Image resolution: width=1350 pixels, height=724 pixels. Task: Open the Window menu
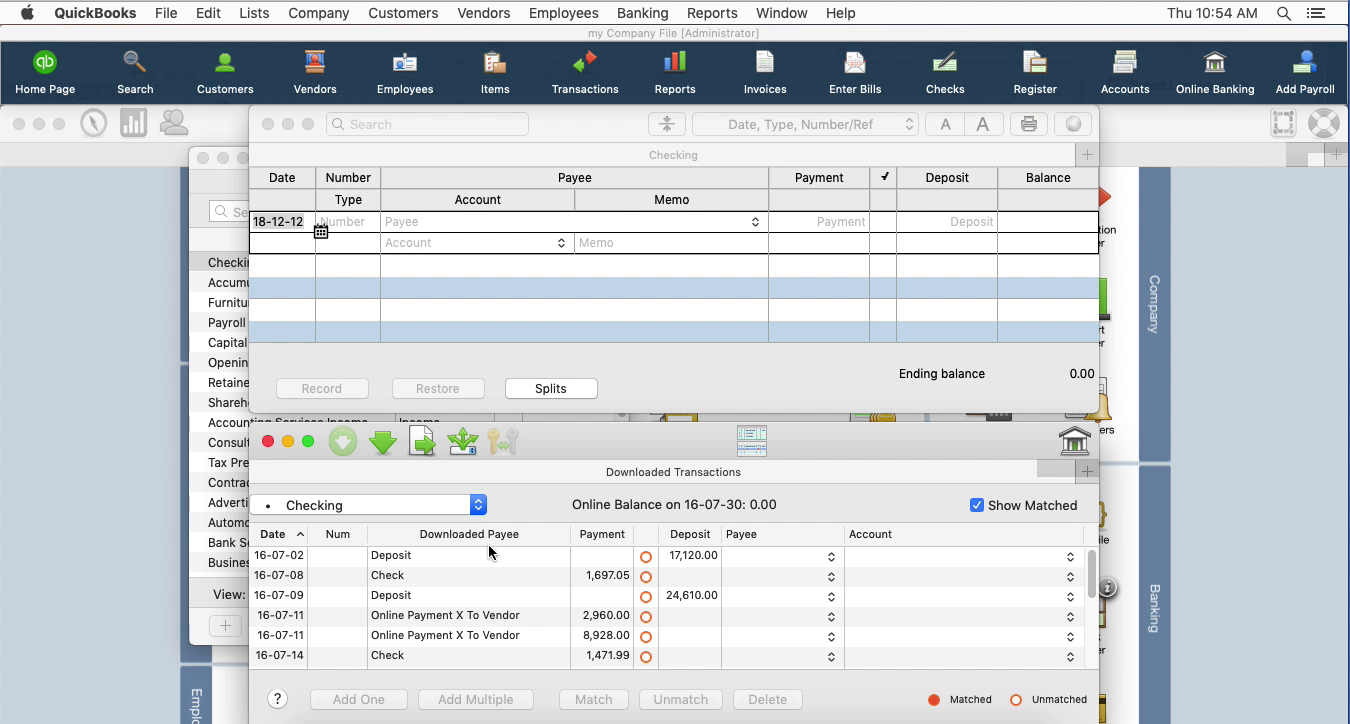781,13
